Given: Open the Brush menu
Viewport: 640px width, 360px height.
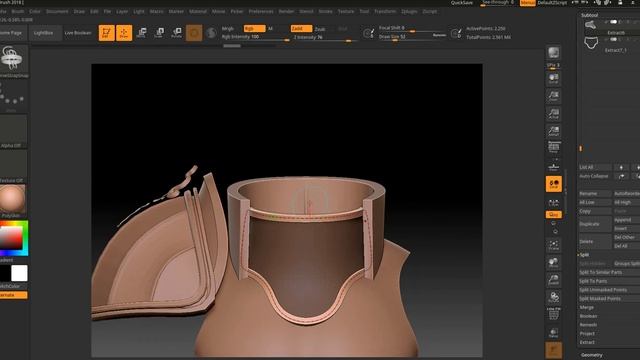Looking at the screenshot, I should (18, 11).
